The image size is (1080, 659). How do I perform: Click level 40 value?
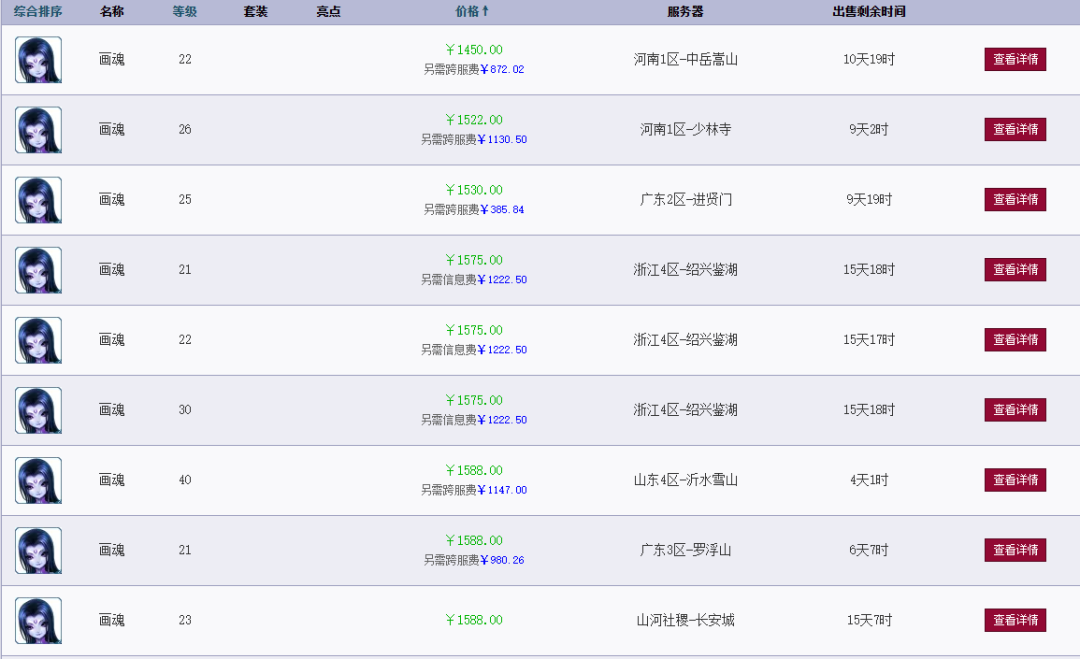coord(185,480)
